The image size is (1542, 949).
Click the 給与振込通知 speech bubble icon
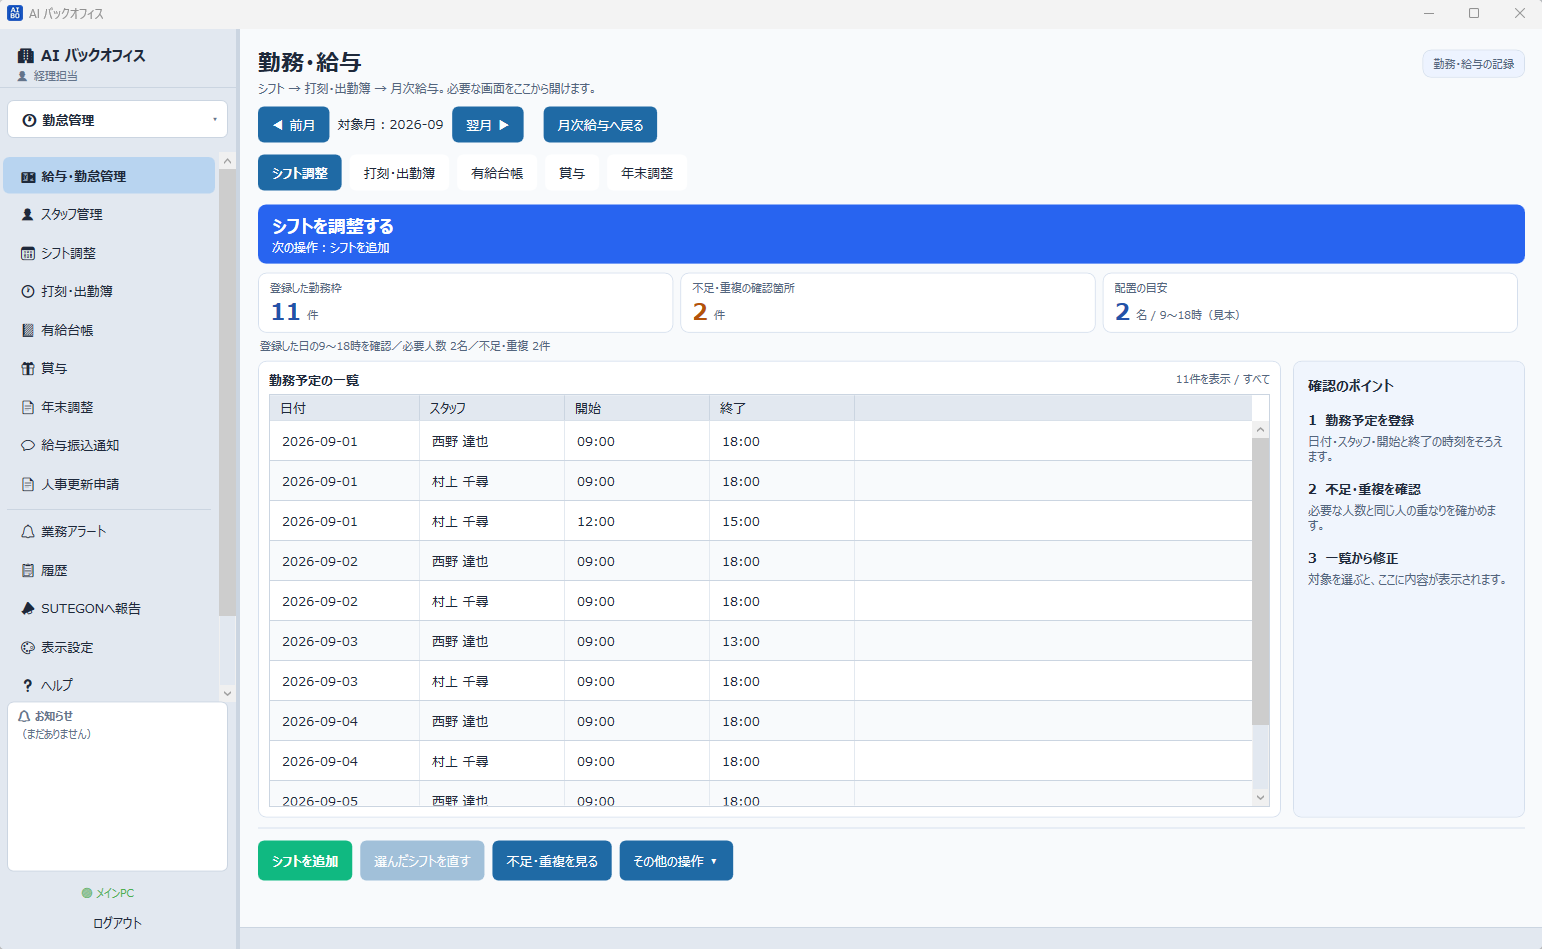click(x=28, y=446)
